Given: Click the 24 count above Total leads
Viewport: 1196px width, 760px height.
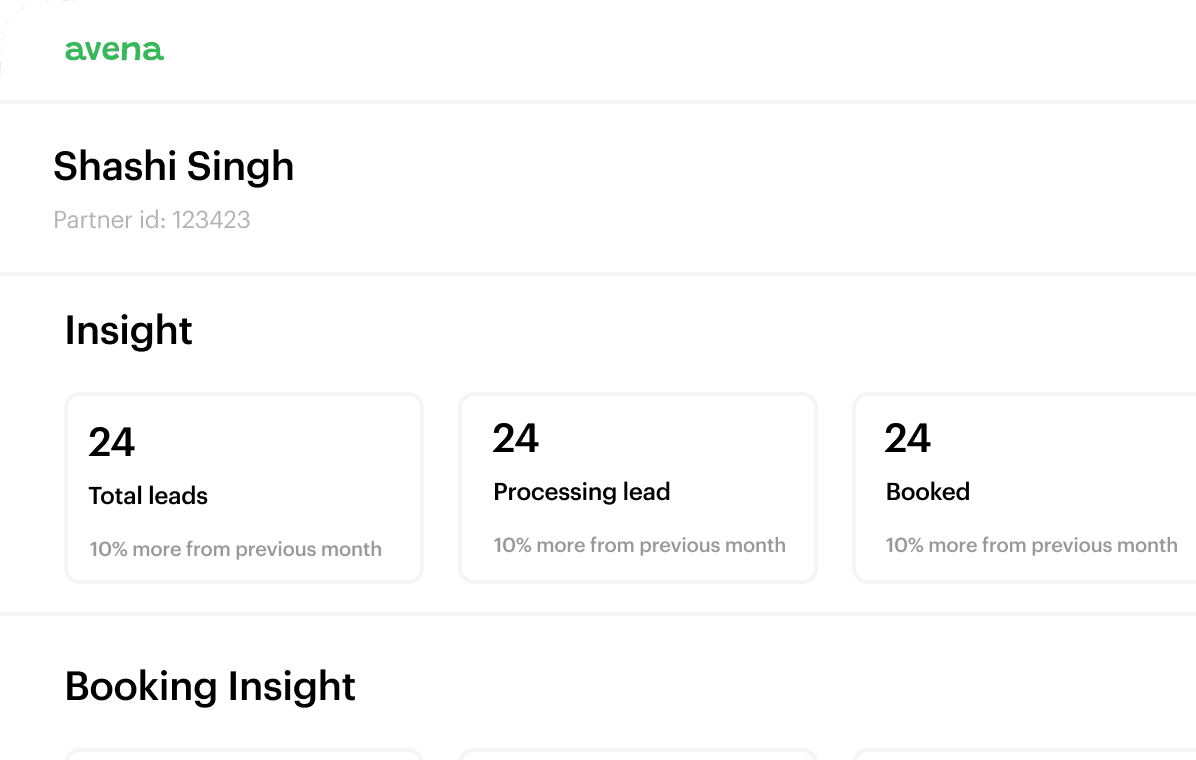Looking at the screenshot, I should coord(111,442).
